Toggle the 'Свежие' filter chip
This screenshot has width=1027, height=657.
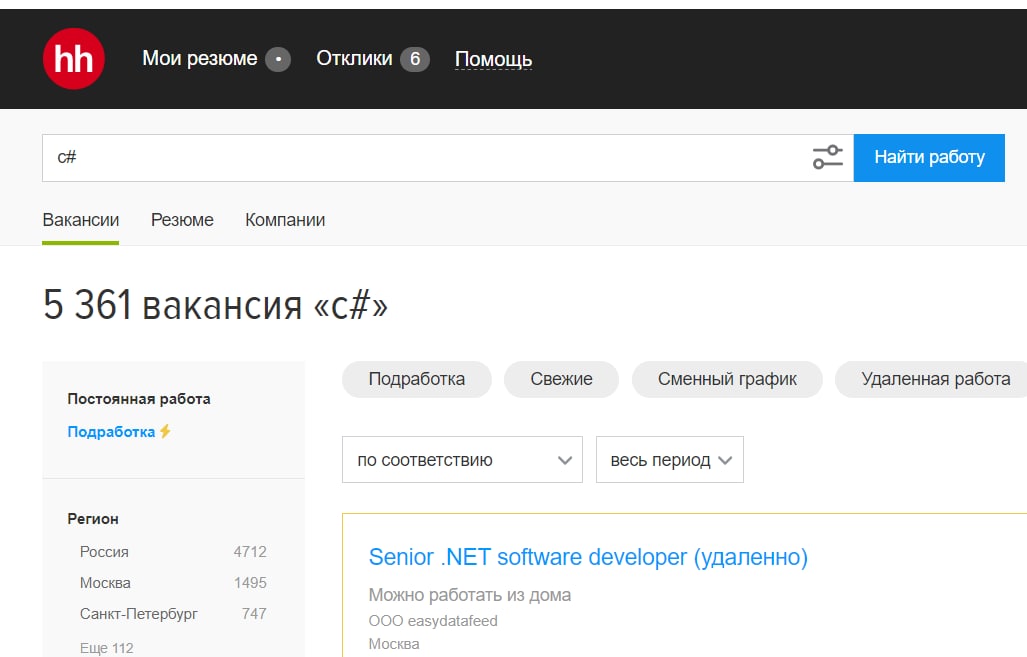561,379
